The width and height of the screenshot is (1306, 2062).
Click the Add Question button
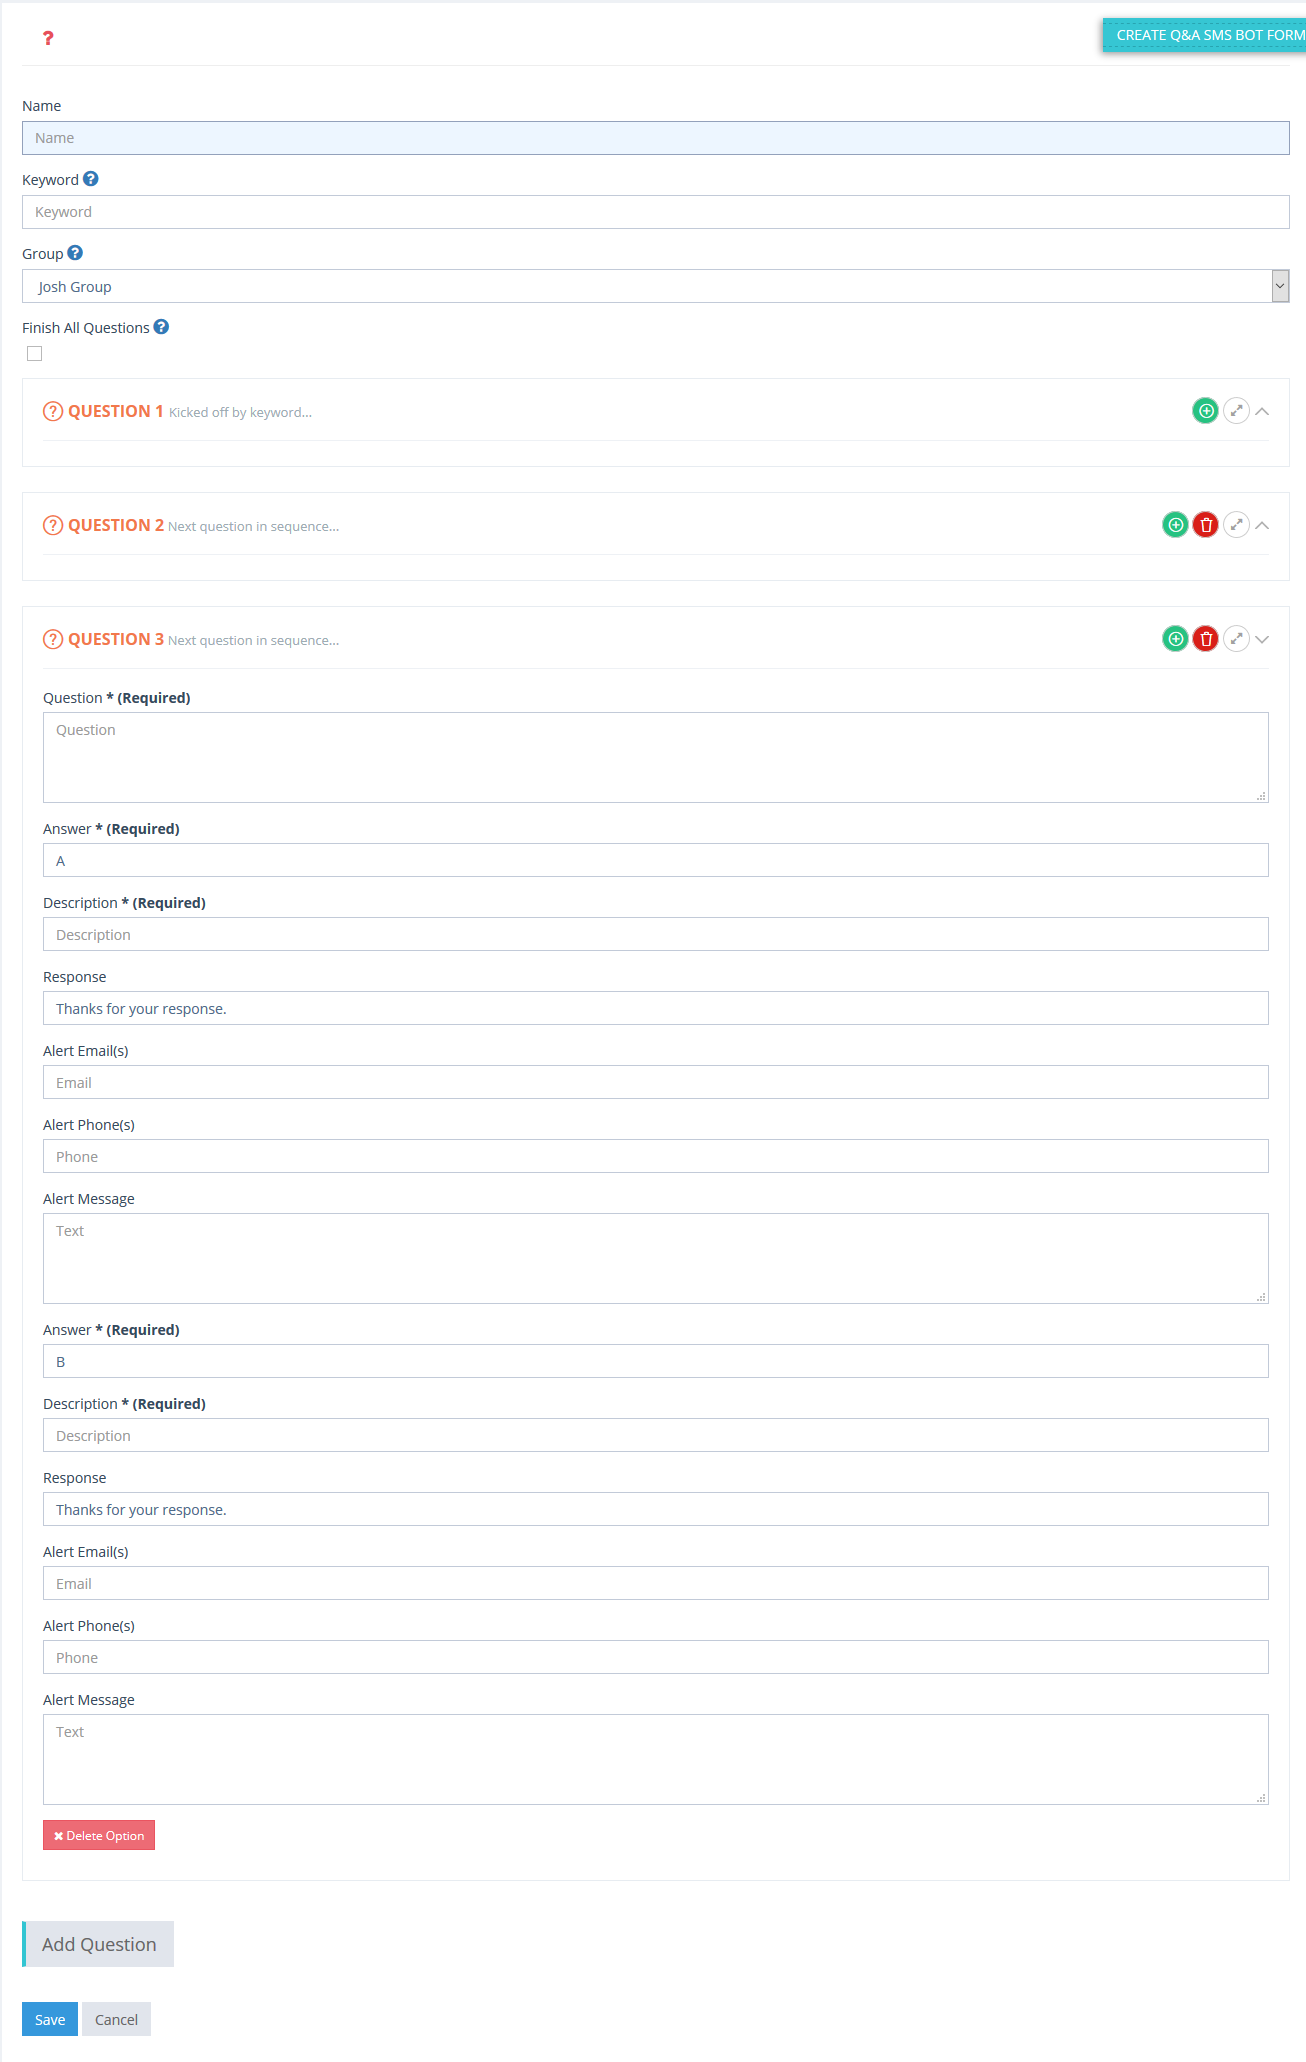tap(99, 1944)
